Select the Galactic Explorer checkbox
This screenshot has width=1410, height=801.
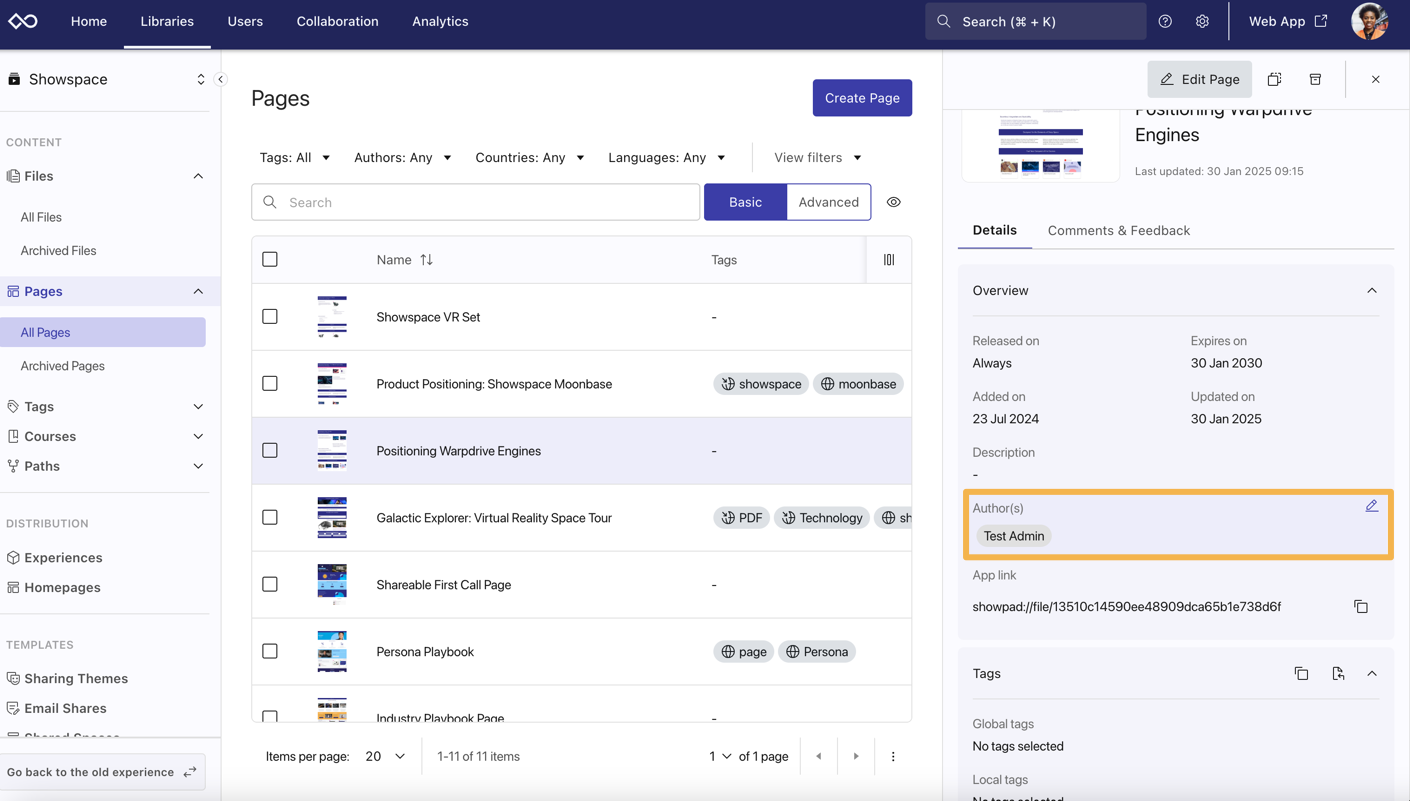pyautogui.click(x=270, y=518)
